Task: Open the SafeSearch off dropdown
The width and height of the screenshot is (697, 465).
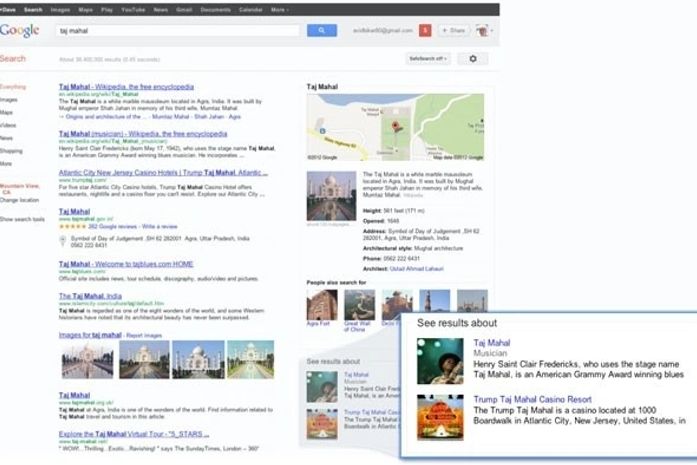Action: [428, 59]
